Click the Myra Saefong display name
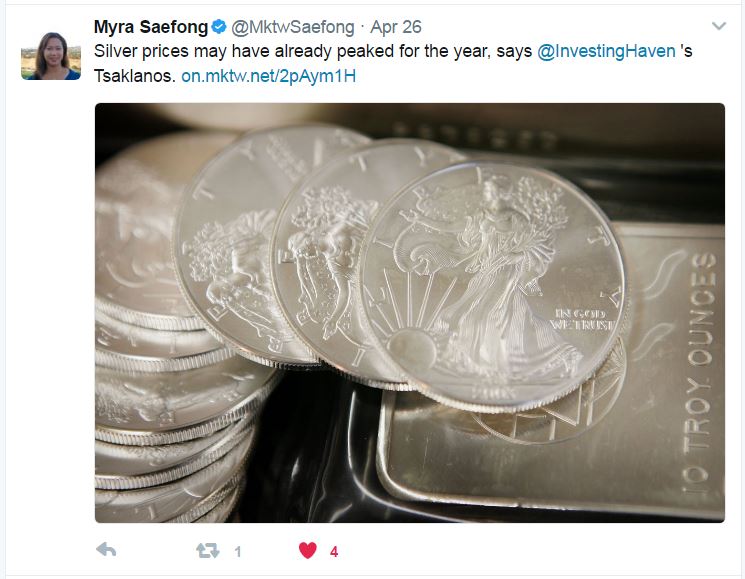Screen dimensions: 745x579 point(151,27)
